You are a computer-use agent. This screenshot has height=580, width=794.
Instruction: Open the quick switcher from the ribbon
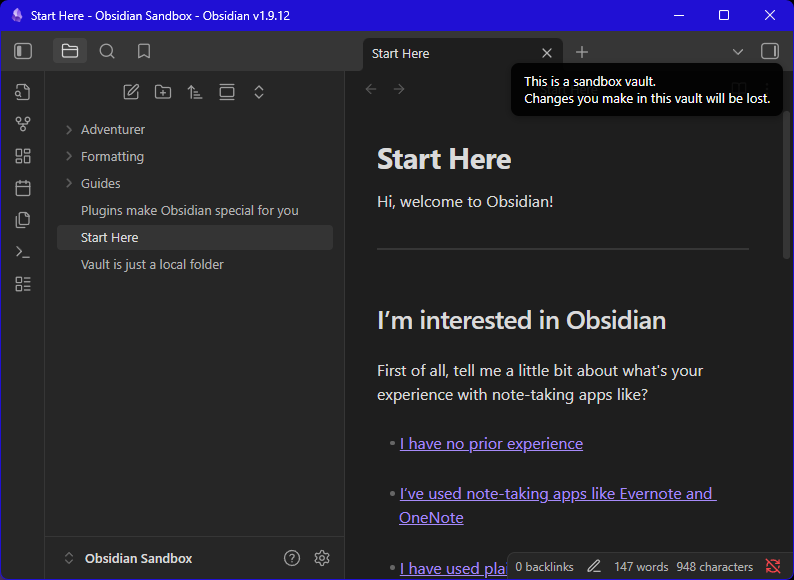tap(23, 92)
